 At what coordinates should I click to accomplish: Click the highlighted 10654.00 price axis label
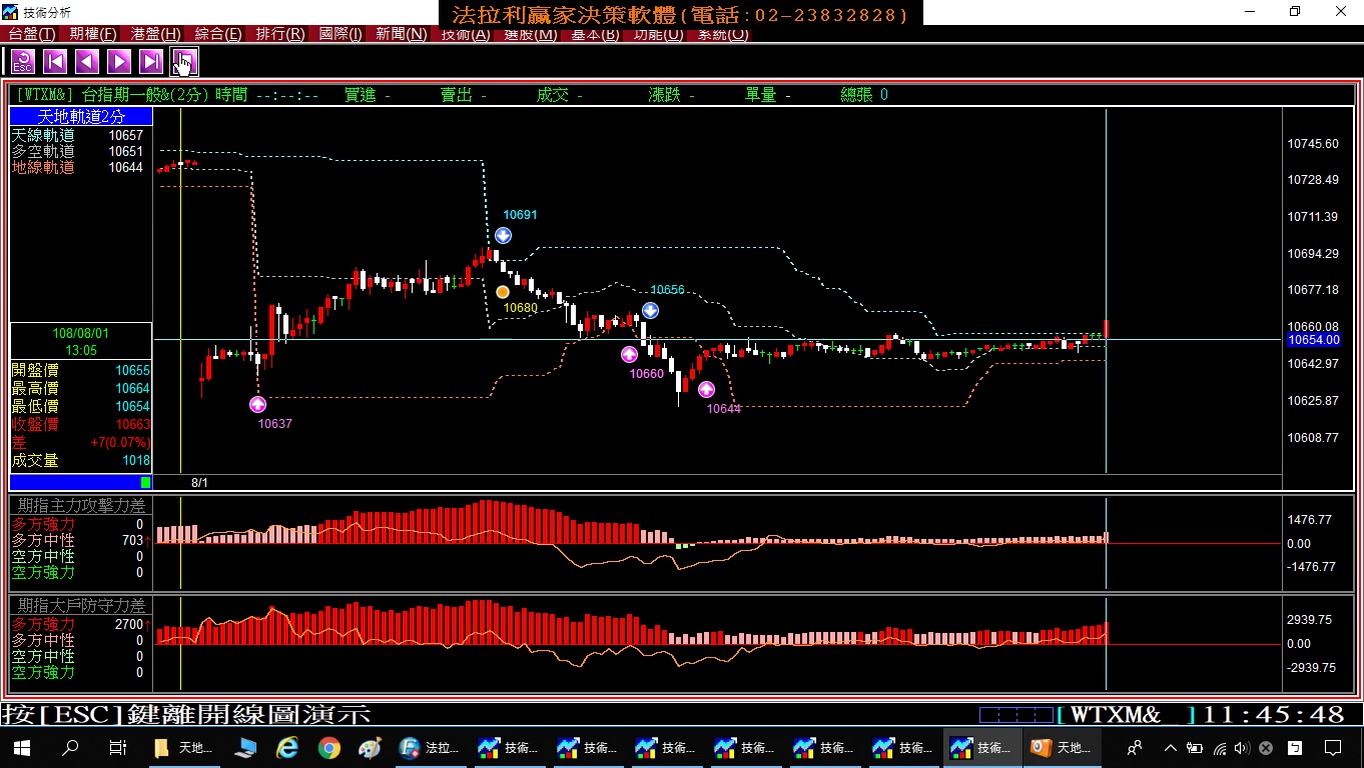[1313, 340]
